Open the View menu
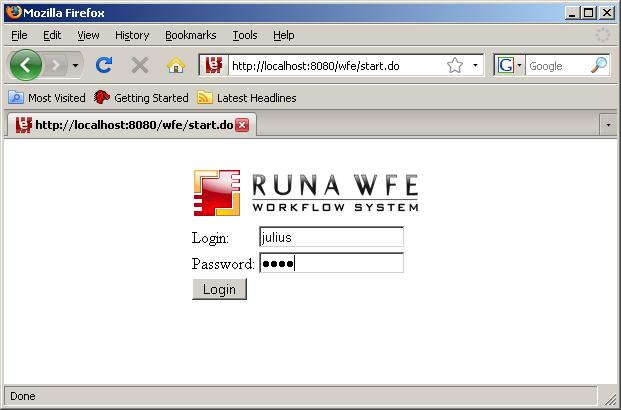This screenshot has width=621, height=410. 88,35
